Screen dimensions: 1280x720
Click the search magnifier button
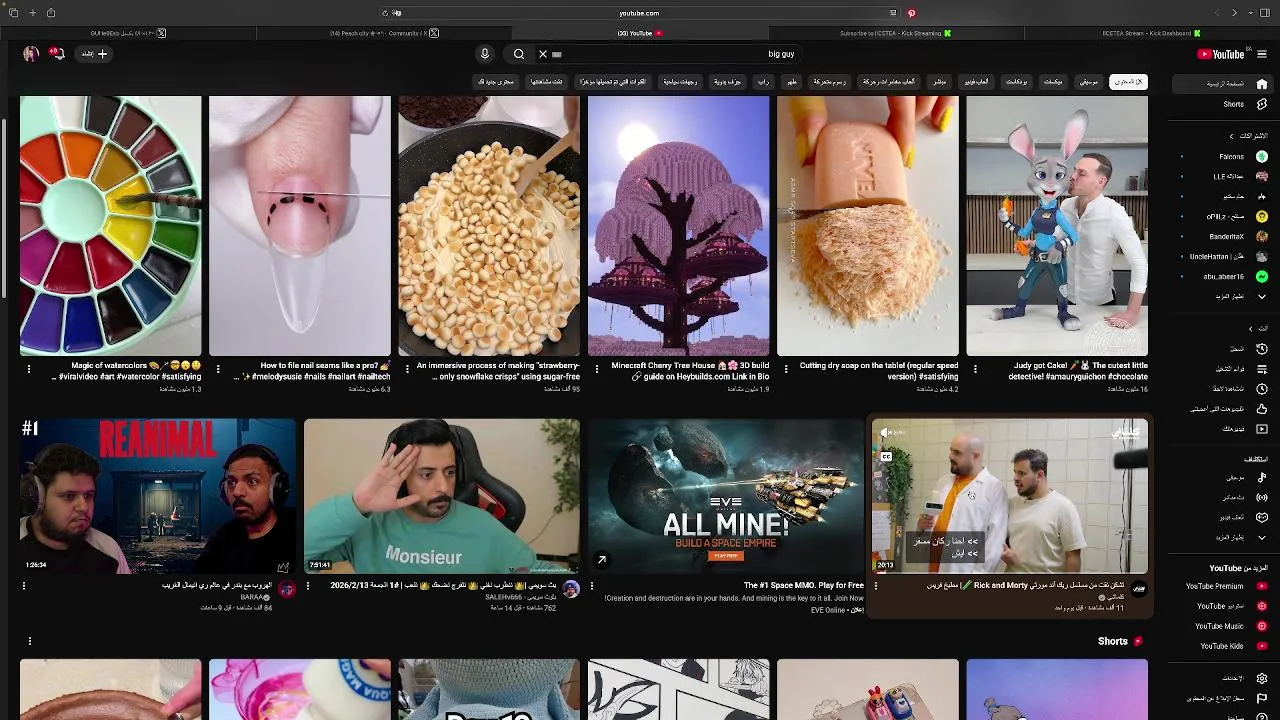click(518, 54)
